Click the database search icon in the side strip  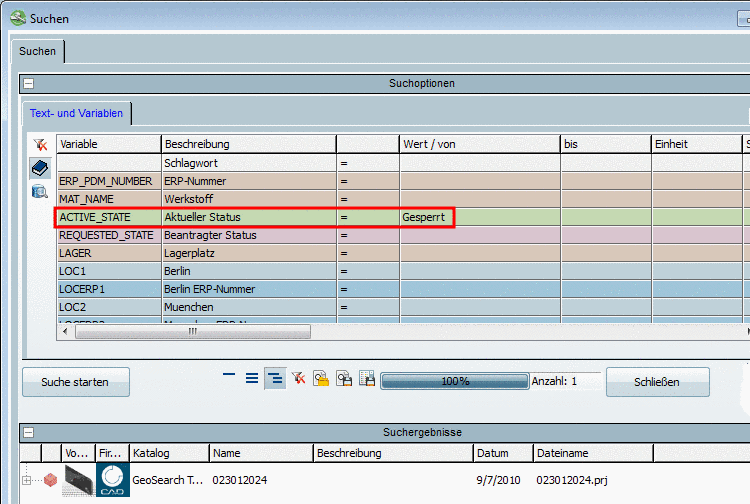point(40,192)
